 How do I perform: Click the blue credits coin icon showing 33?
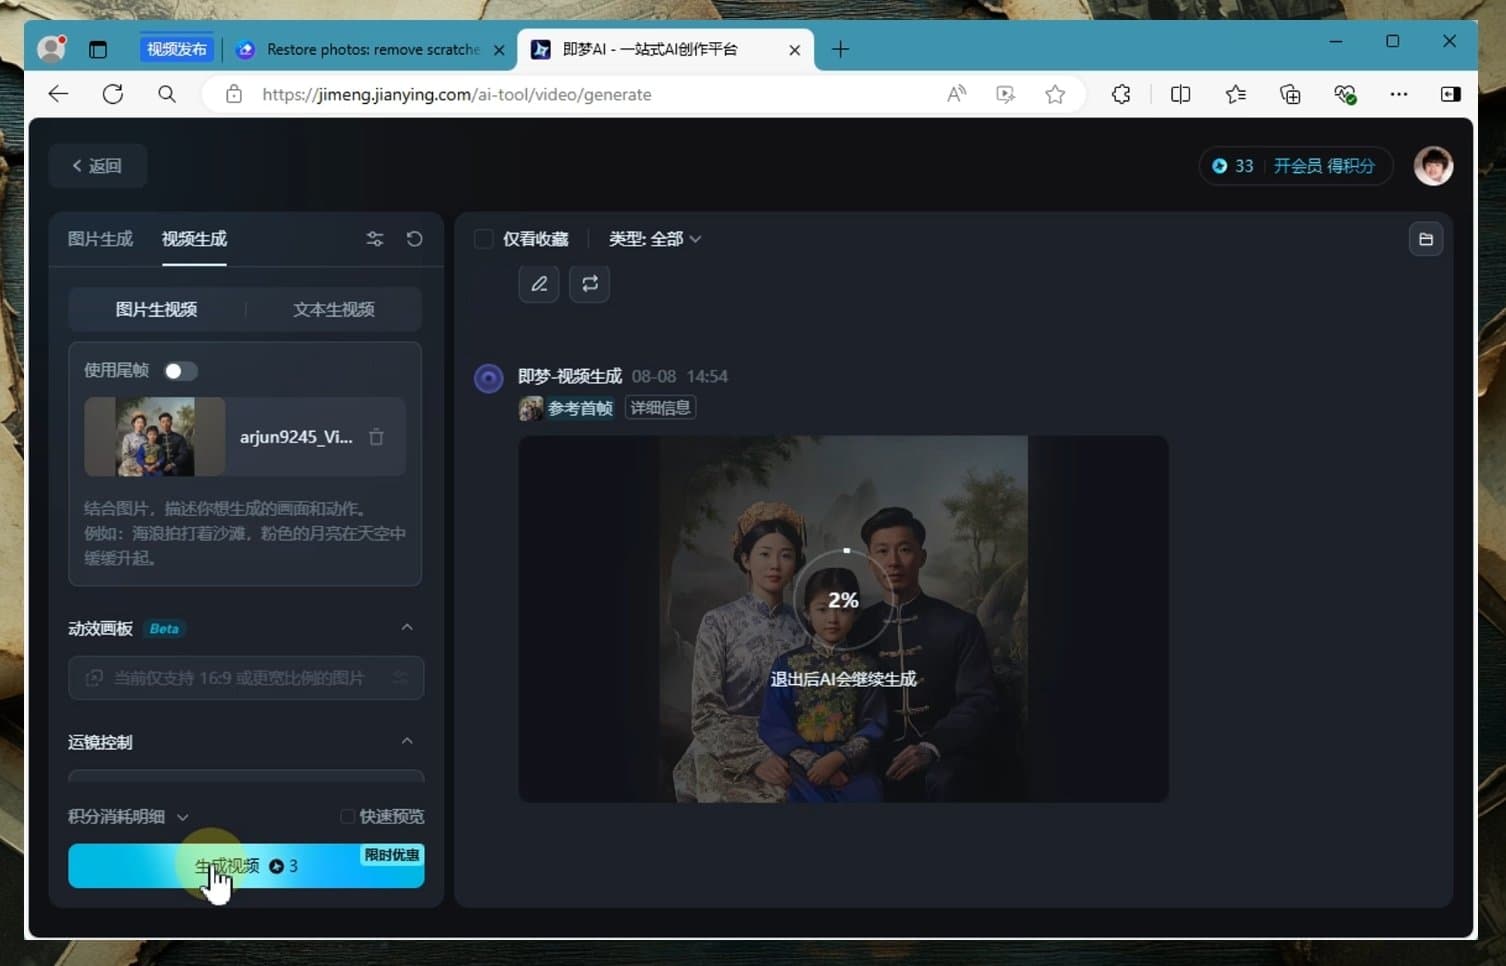(x=1221, y=166)
